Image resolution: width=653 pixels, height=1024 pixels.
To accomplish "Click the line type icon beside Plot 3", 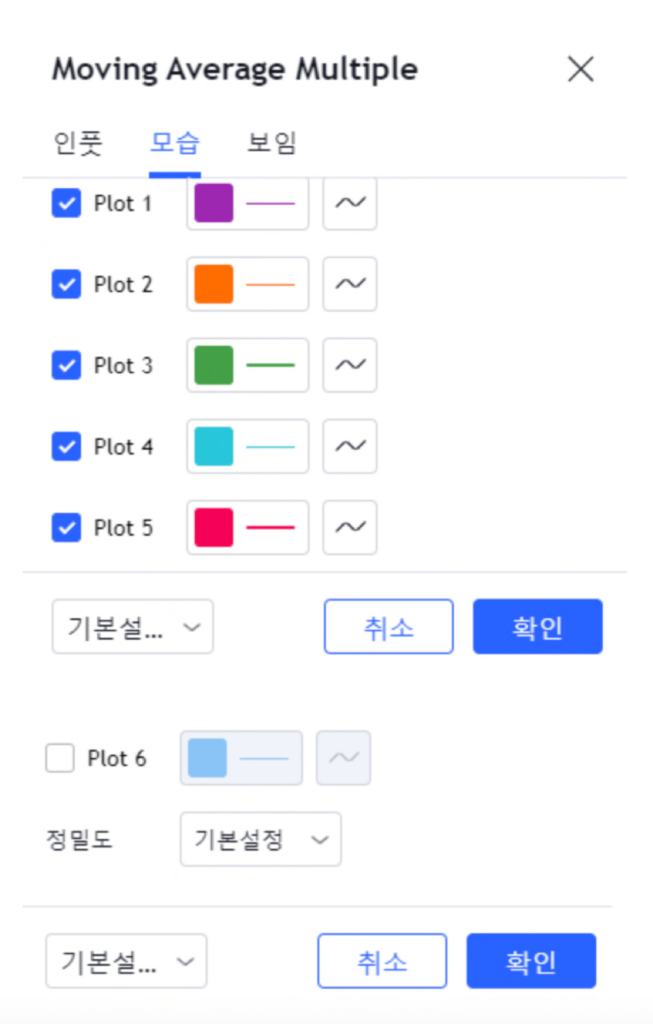I will (349, 365).
